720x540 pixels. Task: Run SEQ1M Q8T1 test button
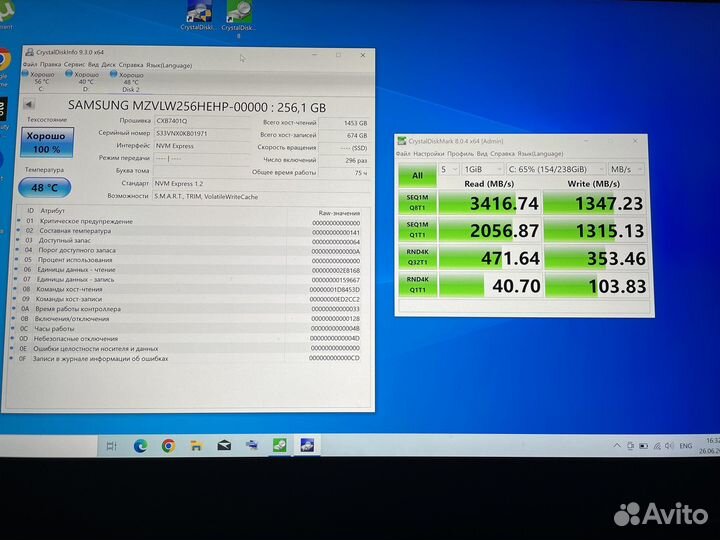[x=417, y=202]
